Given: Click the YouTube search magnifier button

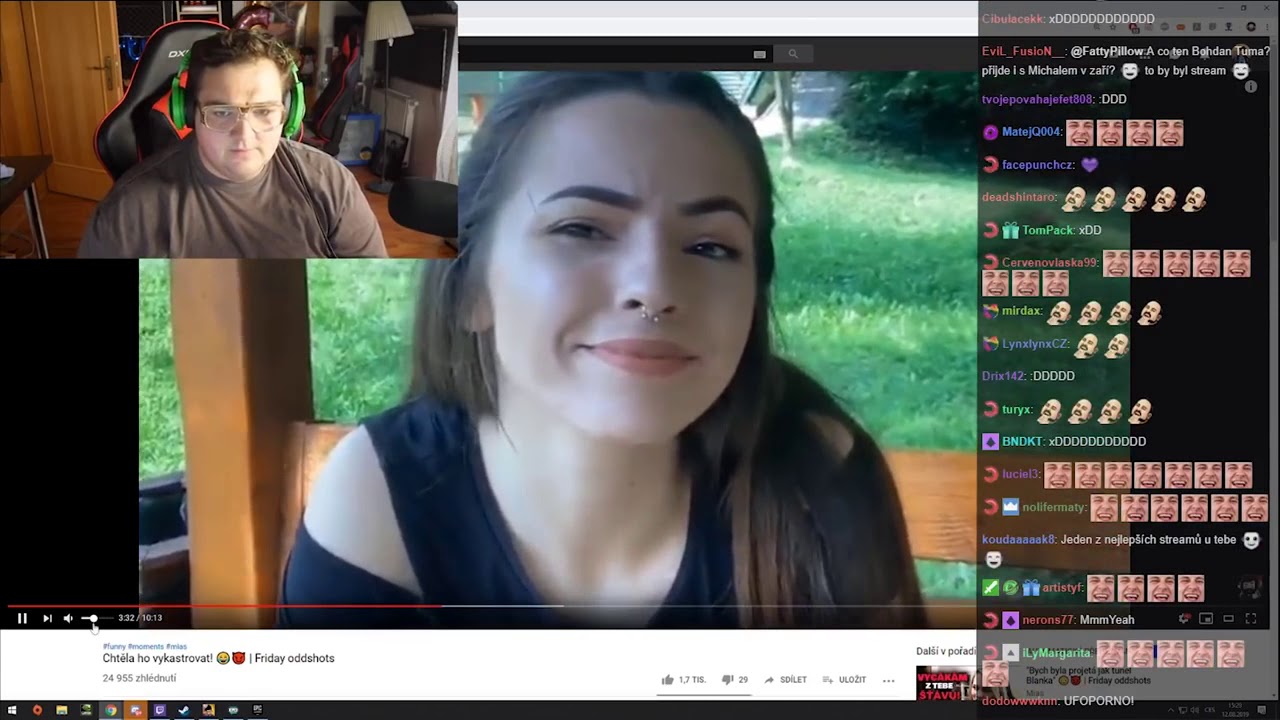Looking at the screenshot, I should [x=793, y=54].
